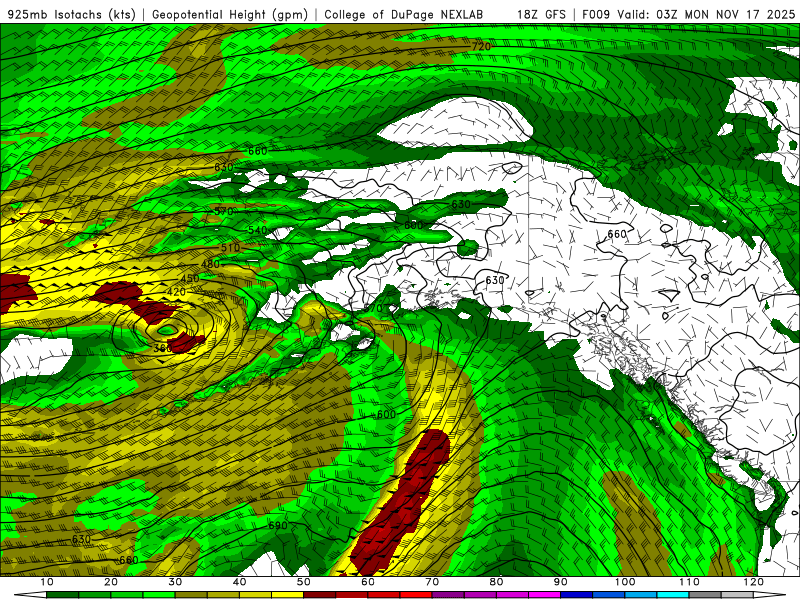This screenshot has width=800, height=600.
Task: Click 'F009 Valid: 03Z MON NOV 17 2025'
Action: tap(688, 14)
